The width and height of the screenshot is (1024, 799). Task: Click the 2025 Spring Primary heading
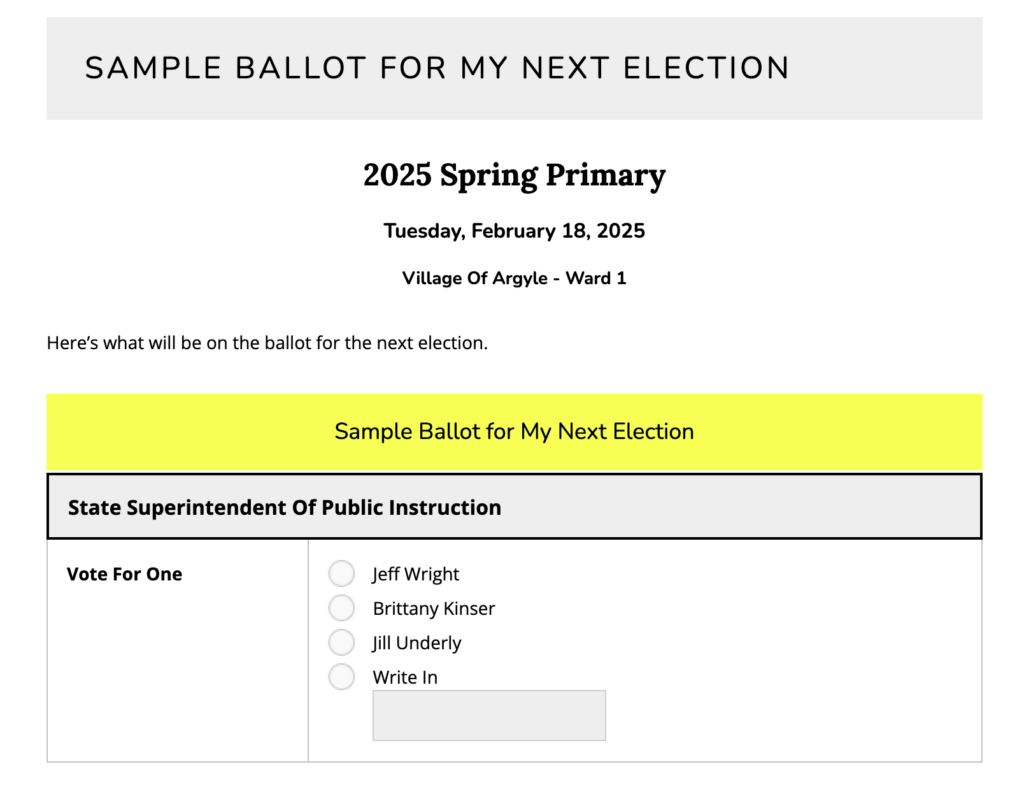(514, 175)
